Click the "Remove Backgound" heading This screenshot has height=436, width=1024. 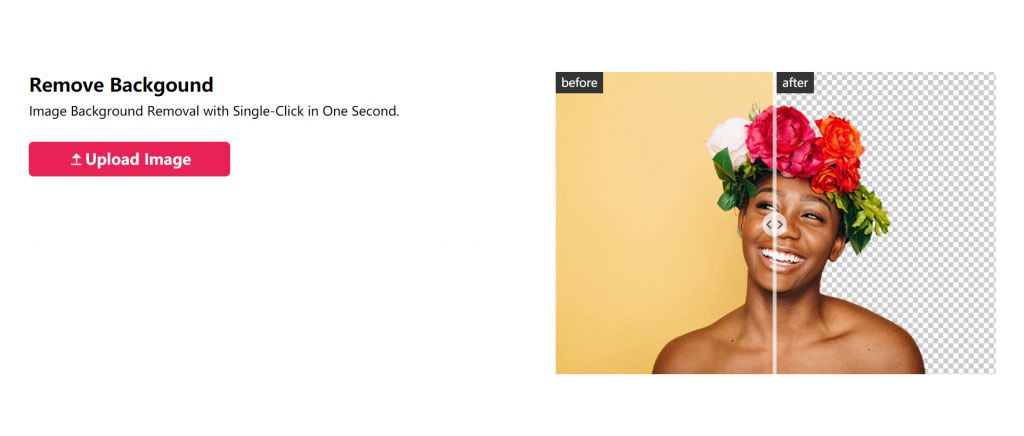click(x=121, y=85)
